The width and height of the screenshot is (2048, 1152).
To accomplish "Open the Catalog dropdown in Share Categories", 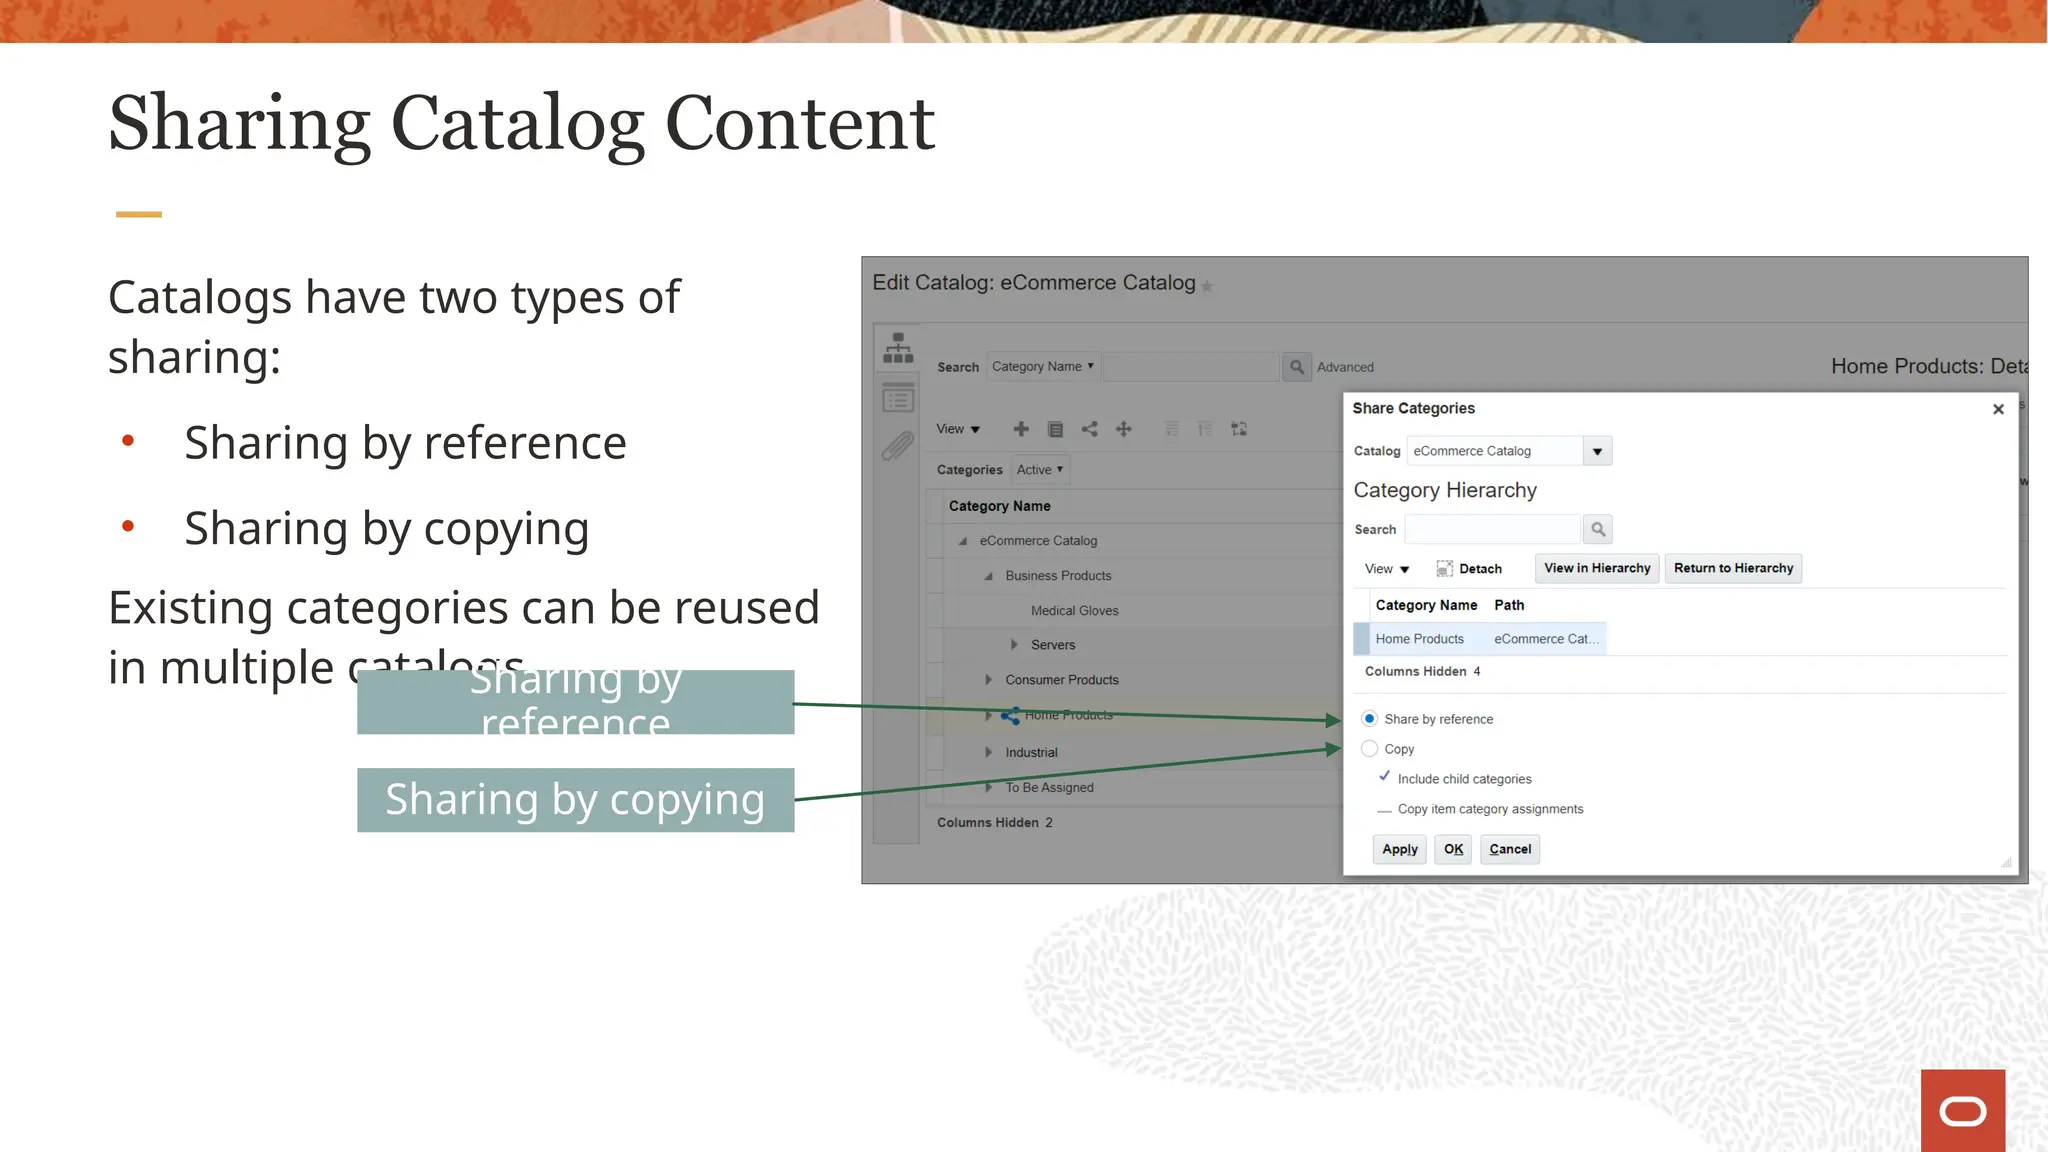I will (1597, 451).
